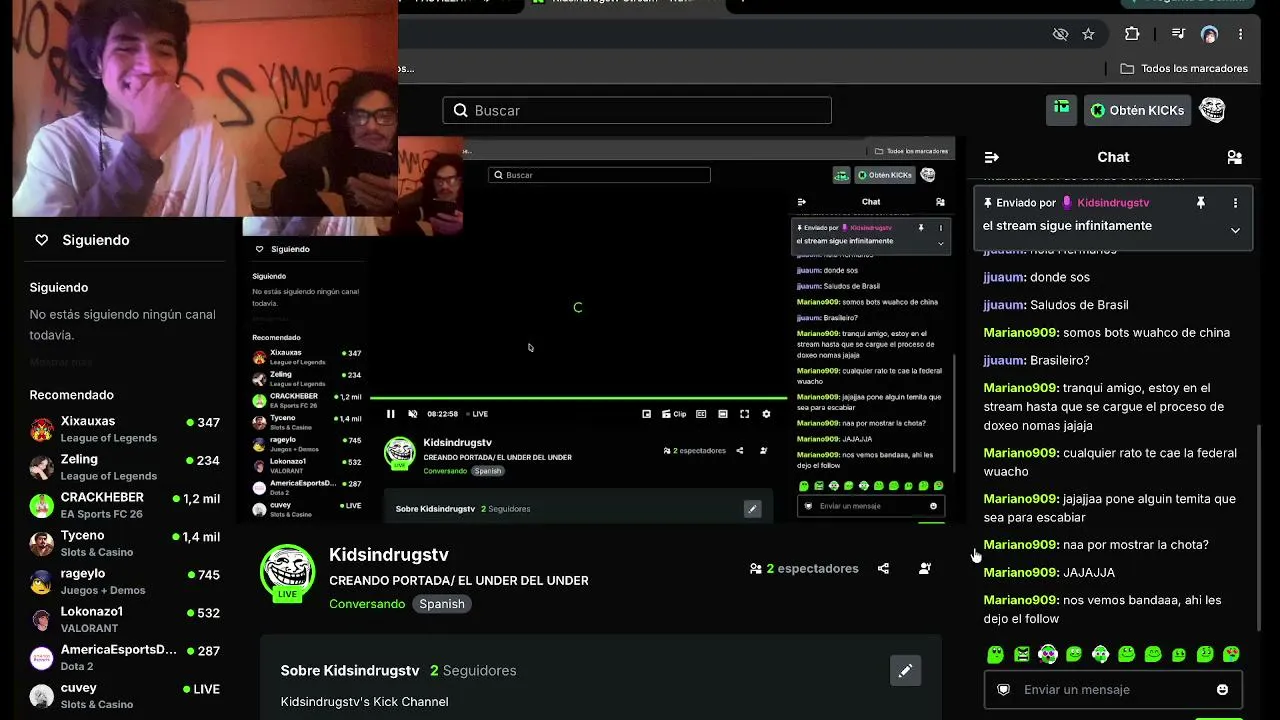Click the user-check icon beside share

[925, 568]
